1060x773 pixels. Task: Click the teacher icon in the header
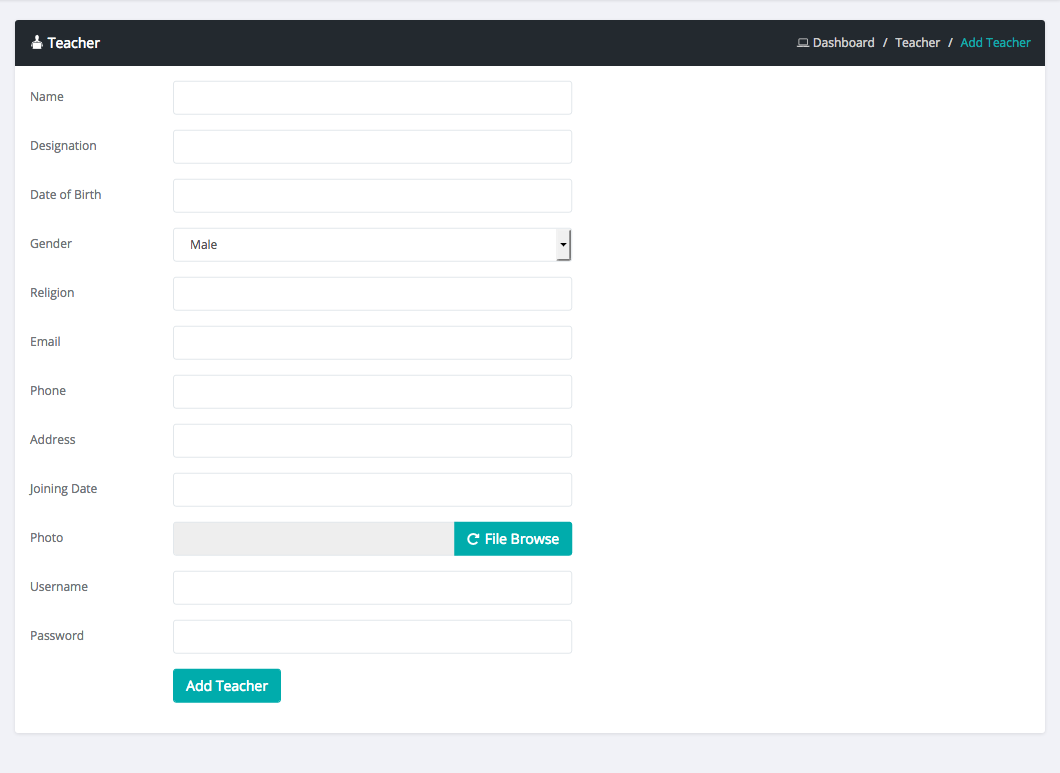pyautogui.click(x=37, y=43)
